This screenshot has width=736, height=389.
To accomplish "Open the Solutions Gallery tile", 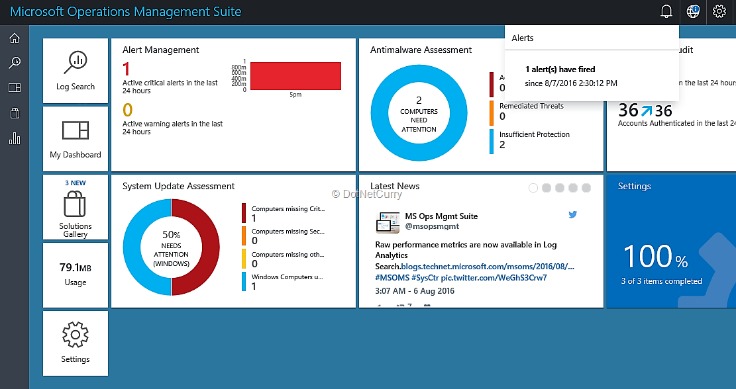I will pyautogui.click(x=76, y=207).
